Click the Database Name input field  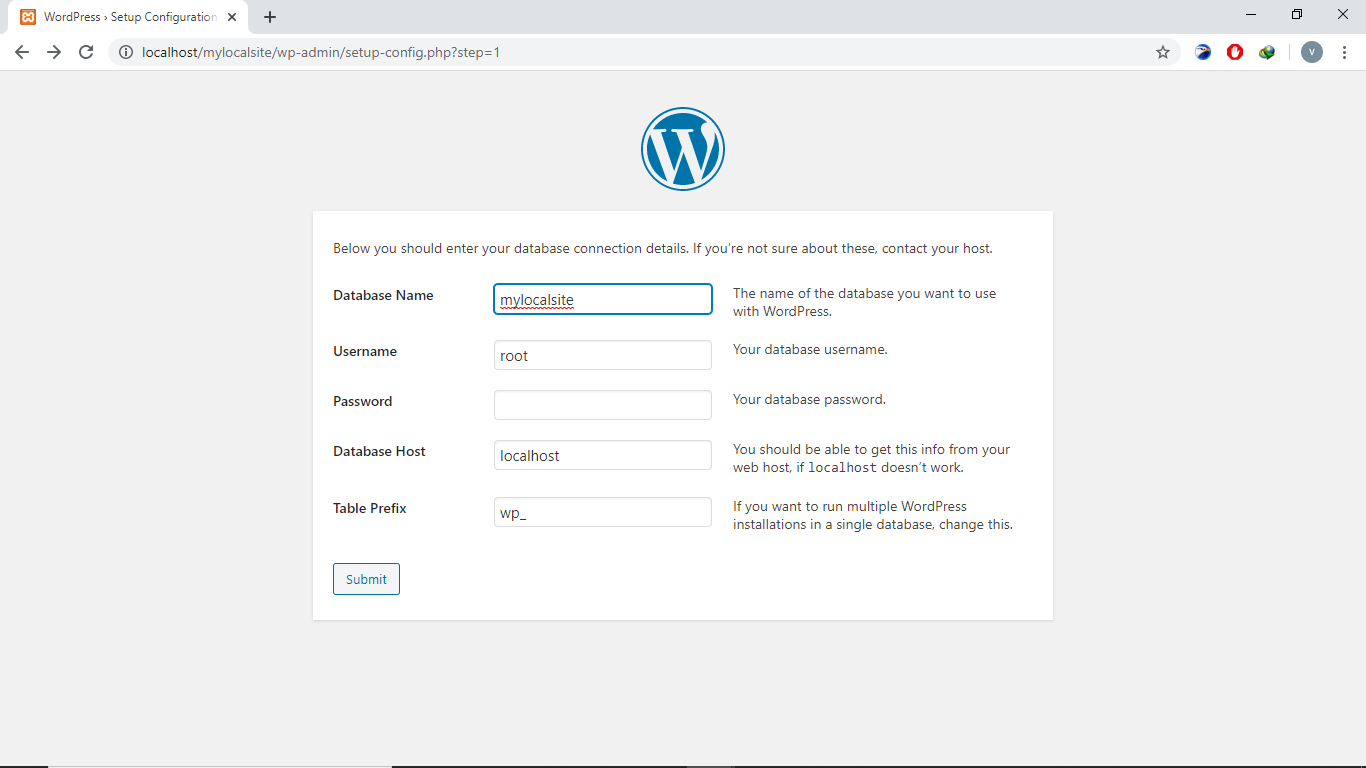coord(603,299)
